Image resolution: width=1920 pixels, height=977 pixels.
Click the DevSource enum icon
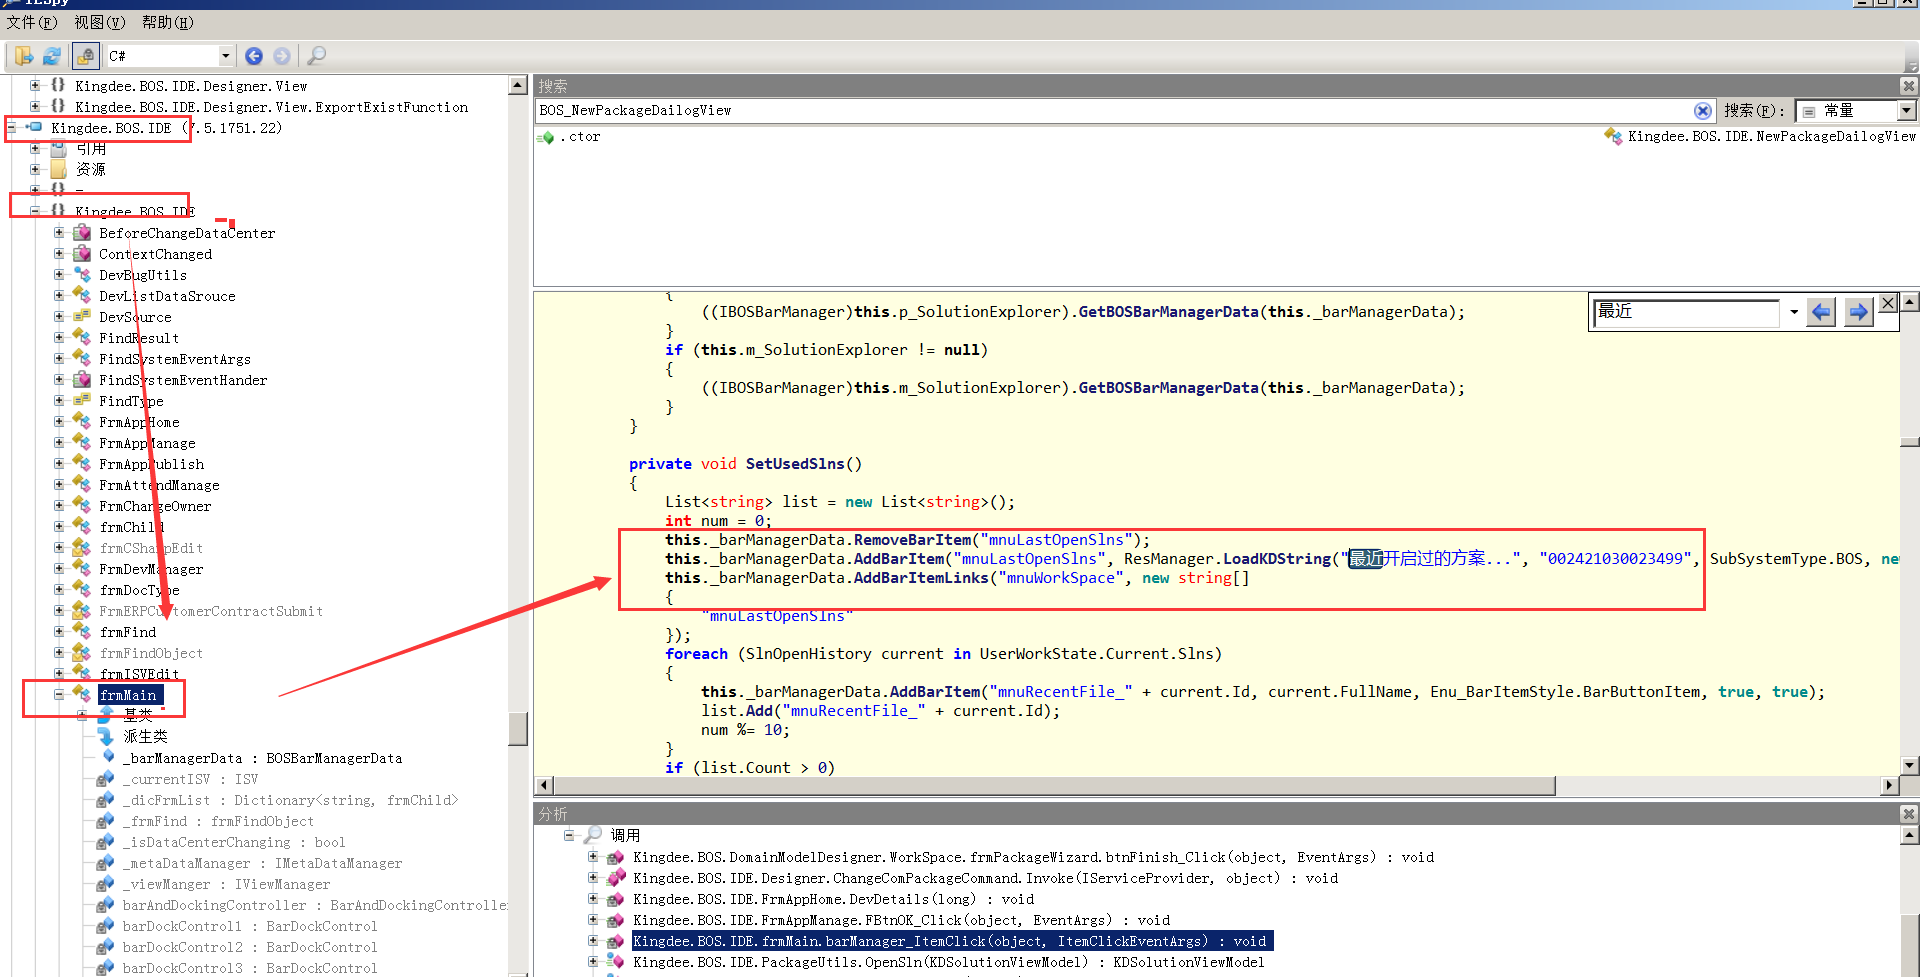point(82,316)
